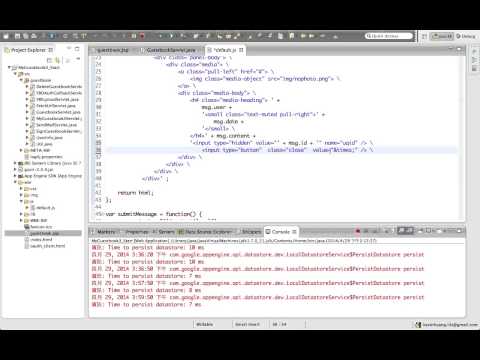Viewport: 480px width, 360px height.
Task: Click the Writable status bar entry
Action: point(204,324)
